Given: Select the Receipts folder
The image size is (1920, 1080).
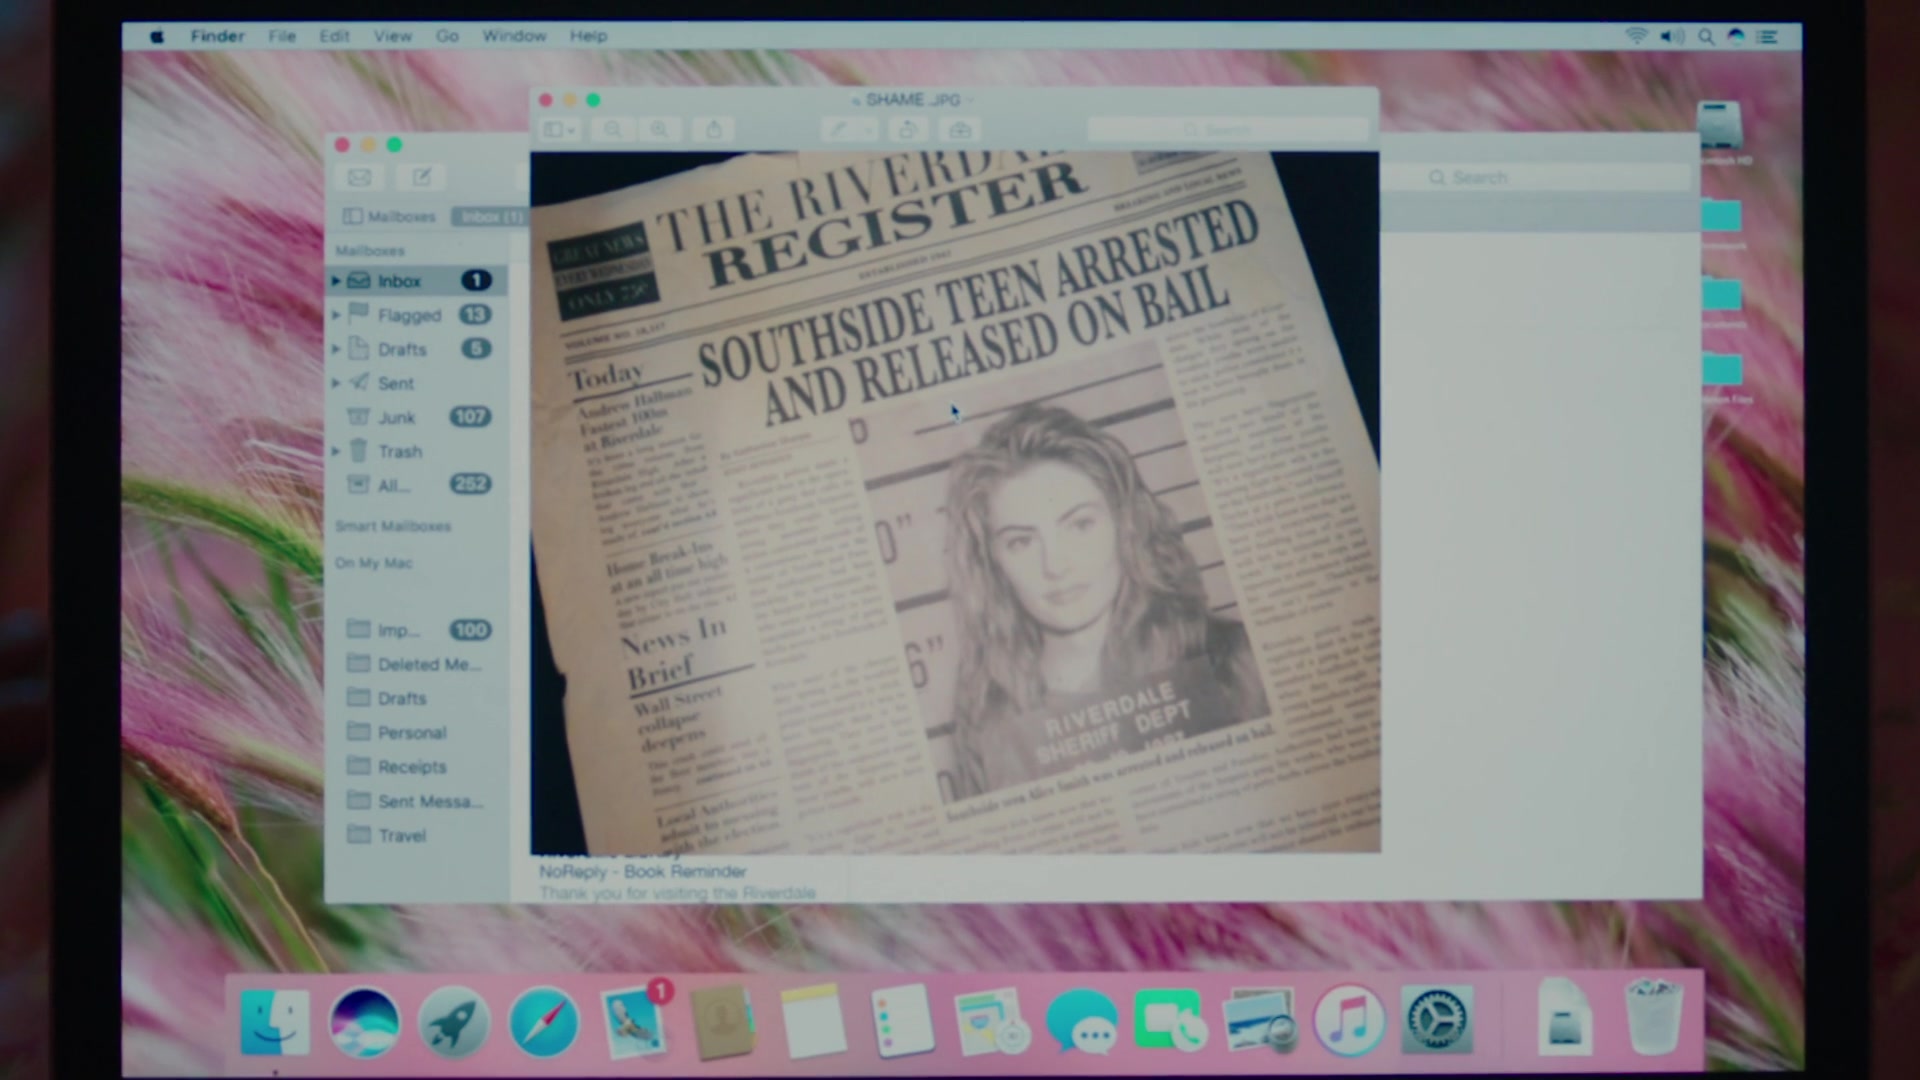Looking at the screenshot, I should coord(418,766).
